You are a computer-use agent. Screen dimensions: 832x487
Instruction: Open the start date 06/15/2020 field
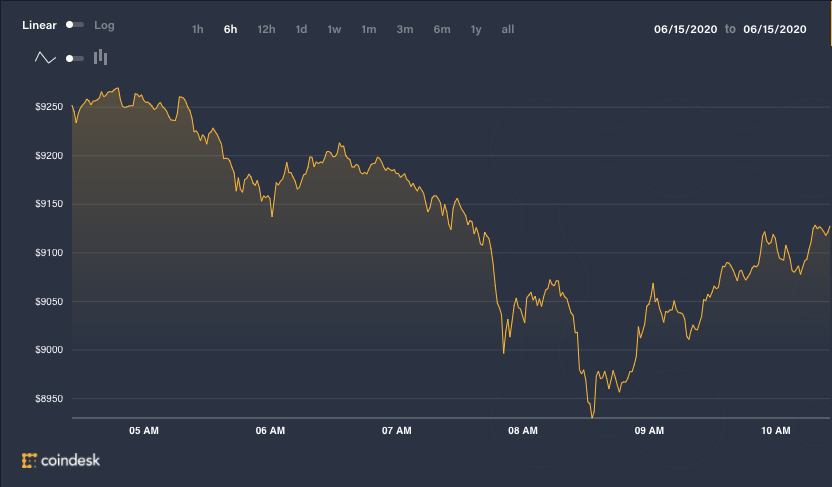click(686, 29)
